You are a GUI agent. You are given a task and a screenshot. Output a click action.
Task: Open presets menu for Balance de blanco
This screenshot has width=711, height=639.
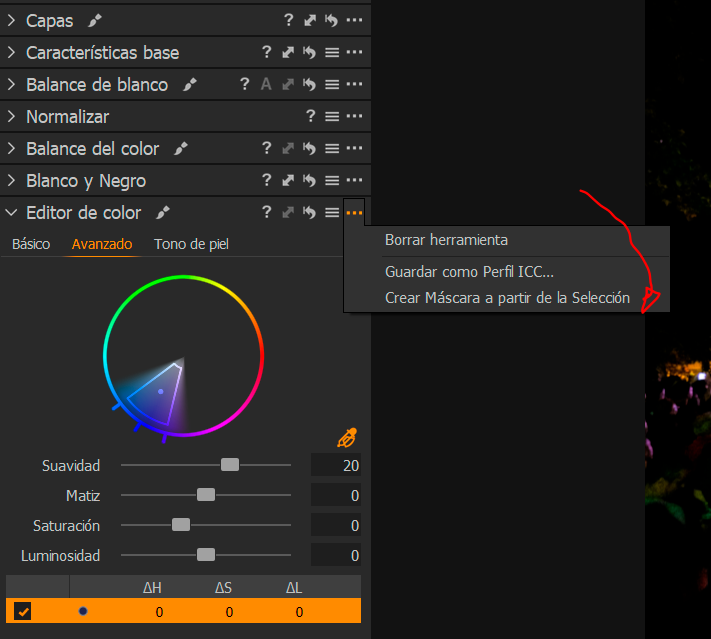point(332,84)
